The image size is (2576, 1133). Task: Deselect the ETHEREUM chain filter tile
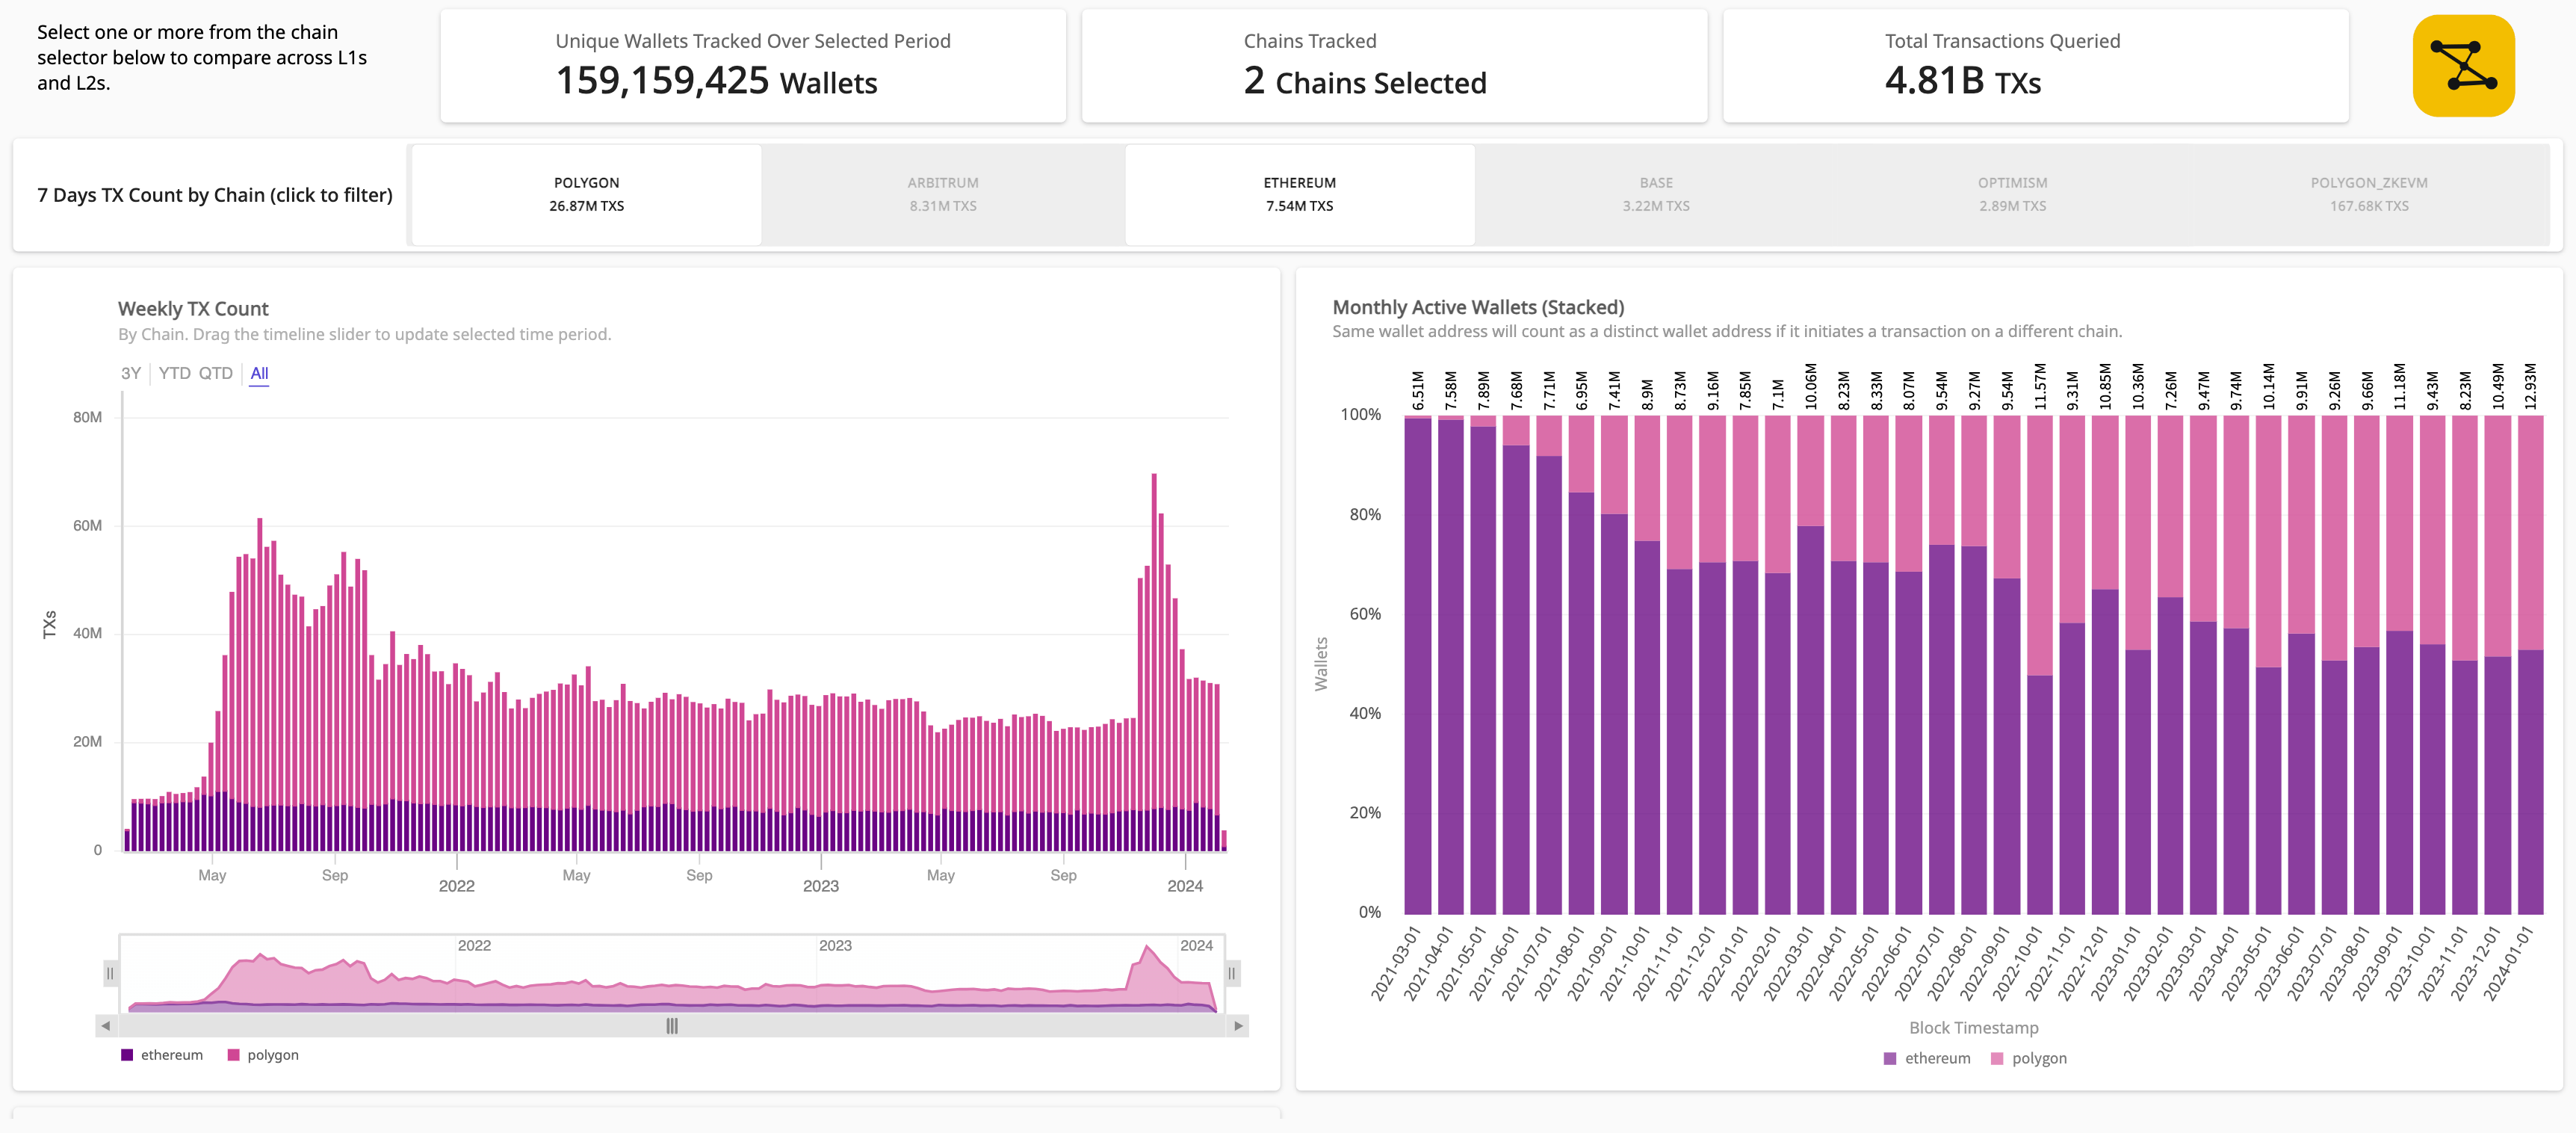(x=1299, y=195)
